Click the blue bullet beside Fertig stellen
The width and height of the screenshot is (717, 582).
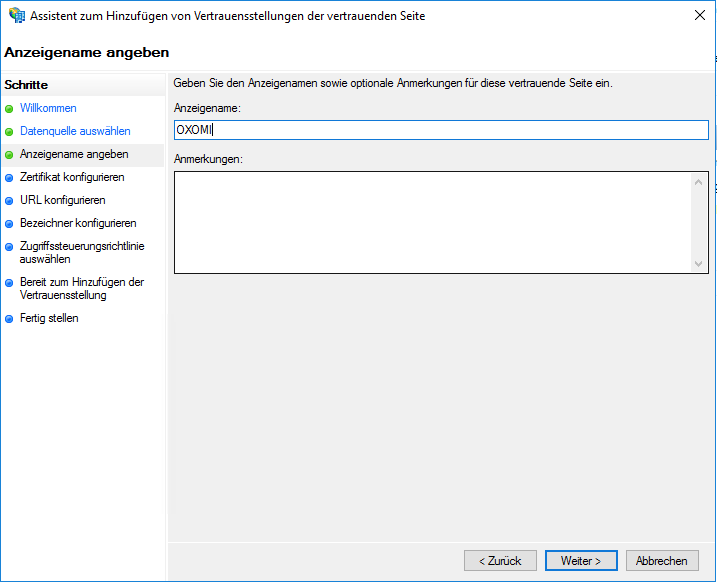coord(9,319)
